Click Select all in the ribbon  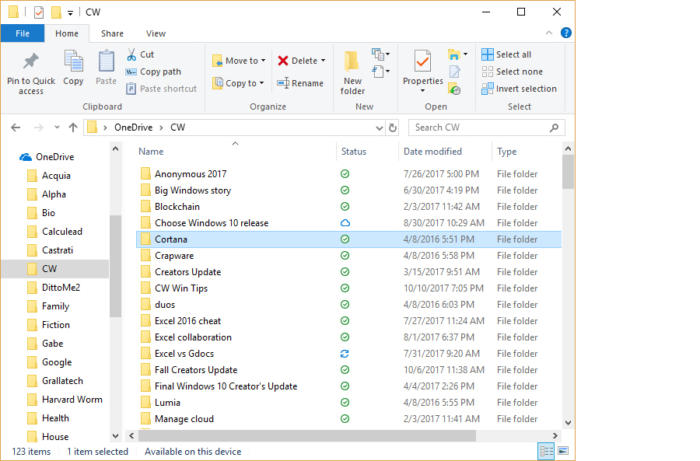tap(506, 54)
